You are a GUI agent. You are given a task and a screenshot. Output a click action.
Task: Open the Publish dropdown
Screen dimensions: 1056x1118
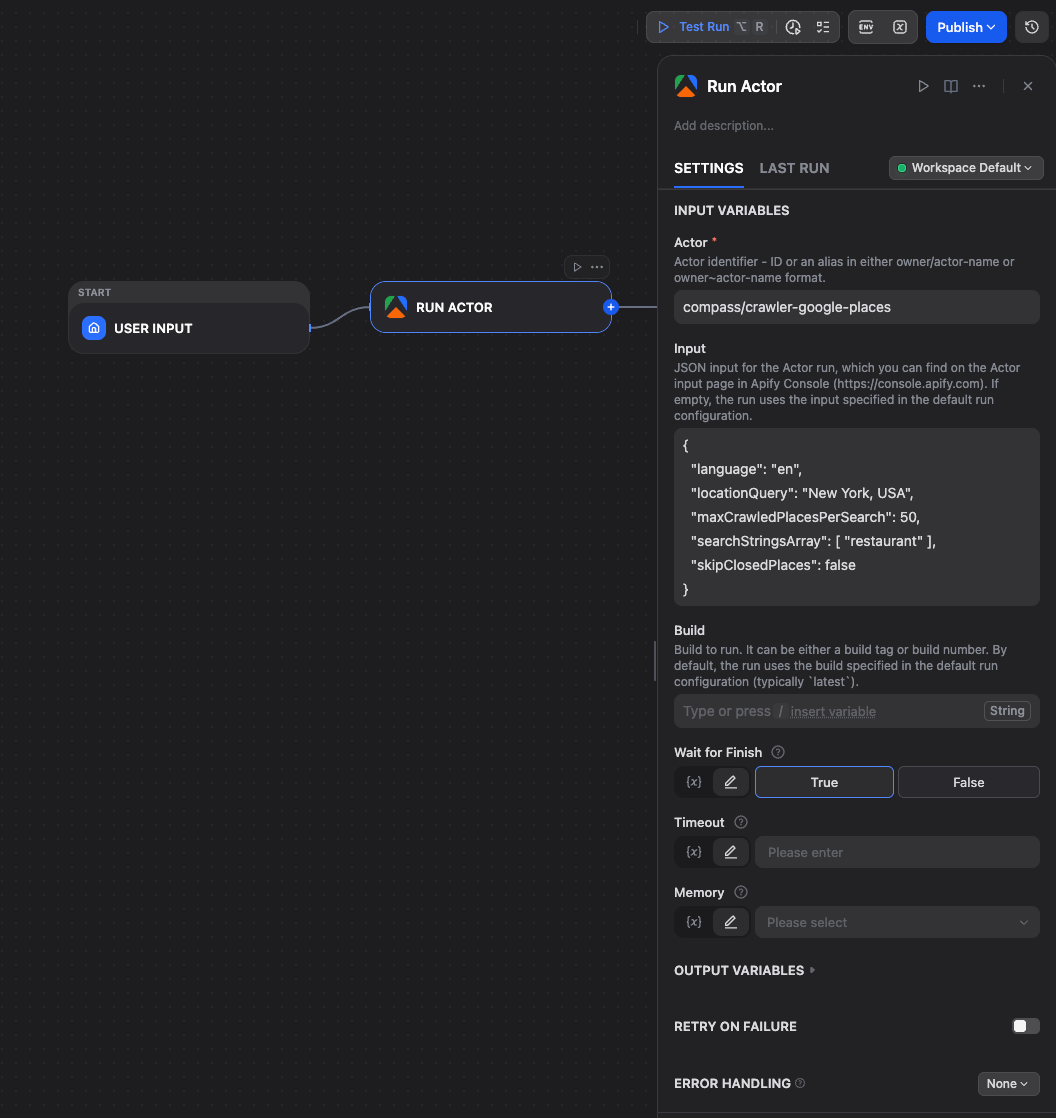coord(964,27)
